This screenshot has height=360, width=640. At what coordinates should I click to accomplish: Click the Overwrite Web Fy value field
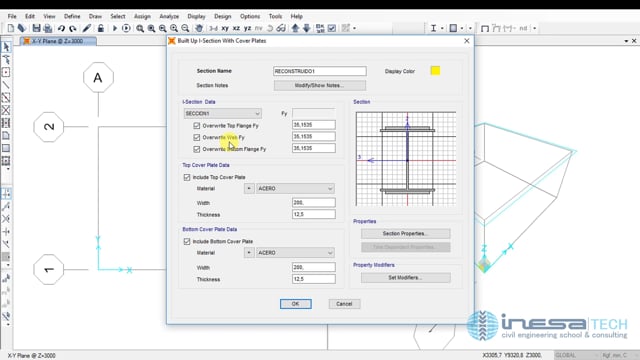click(x=313, y=137)
